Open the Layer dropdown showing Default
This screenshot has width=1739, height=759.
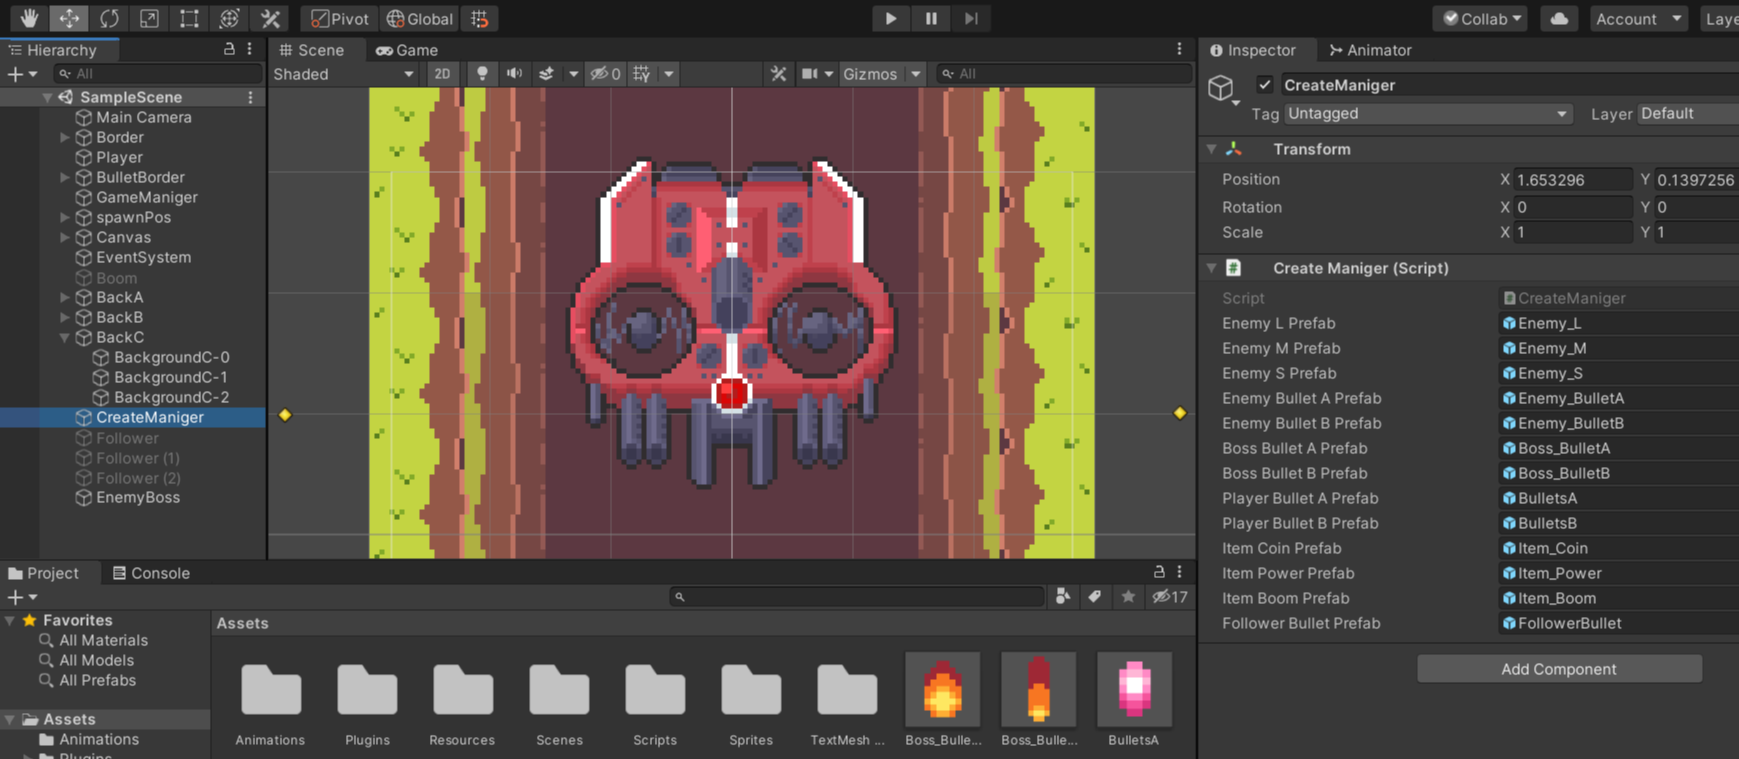(1688, 114)
